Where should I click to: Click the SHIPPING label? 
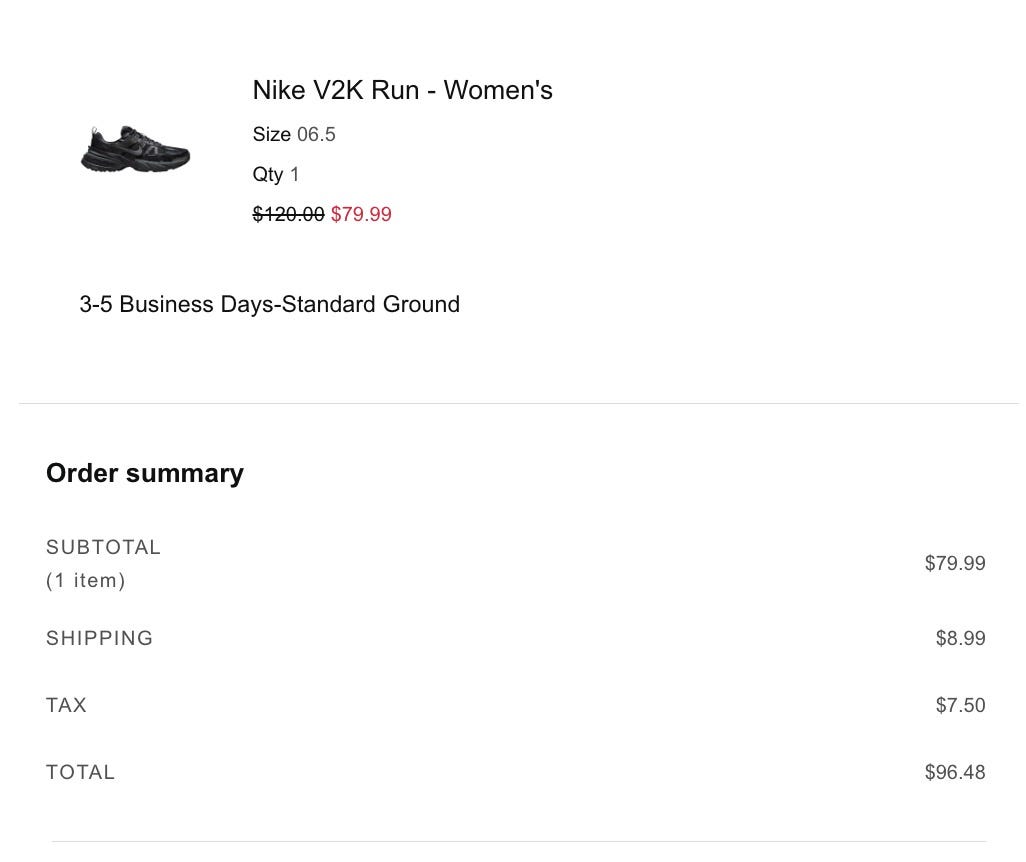pyautogui.click(x=99, y=638)
